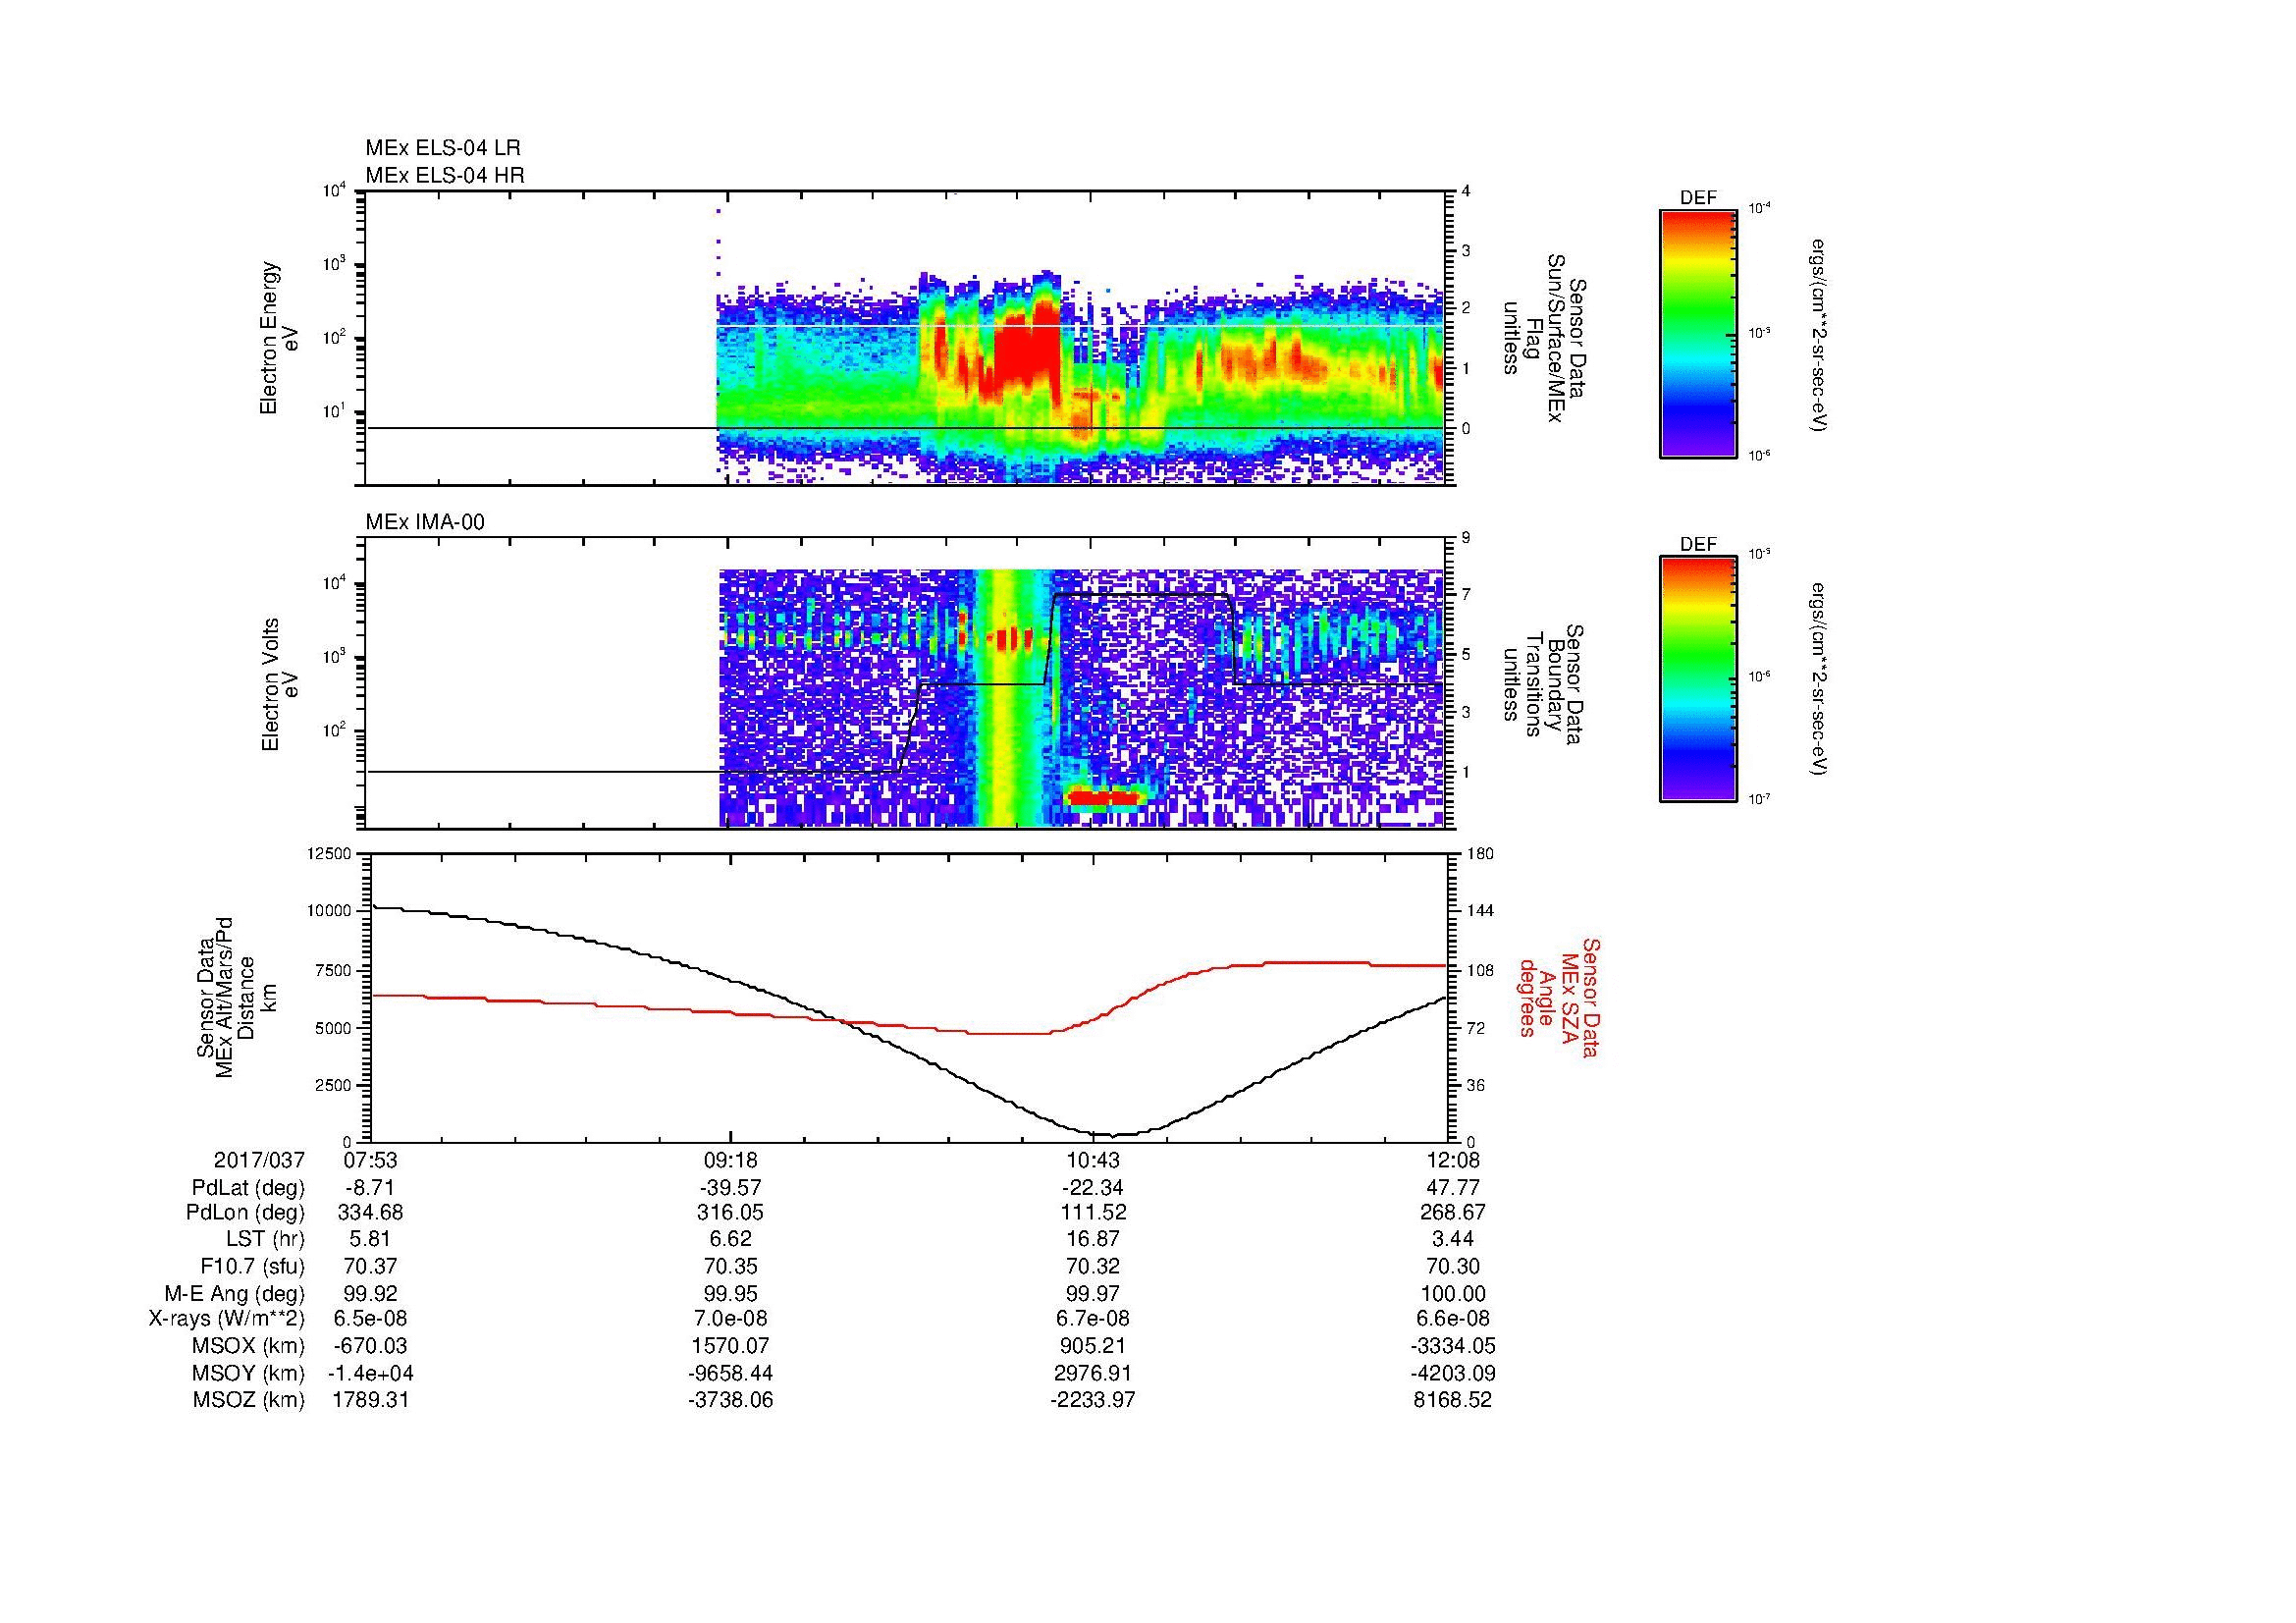Click the 10:43 time axis label
This screenshot has width=2296, height=1623.
coord(1092,1160)
